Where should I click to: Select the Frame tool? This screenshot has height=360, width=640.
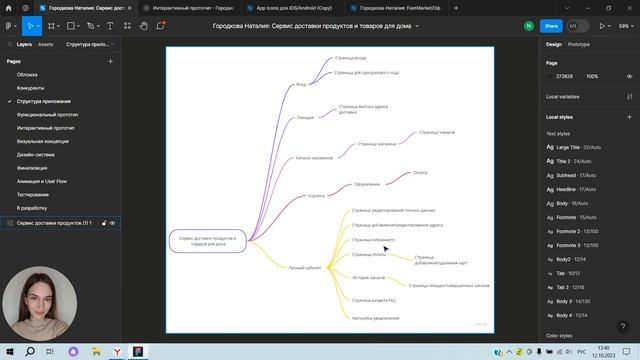[51, 26]
